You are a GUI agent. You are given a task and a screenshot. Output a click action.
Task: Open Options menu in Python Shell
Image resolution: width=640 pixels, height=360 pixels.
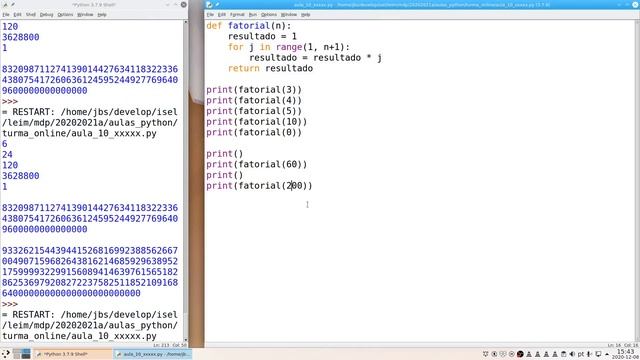click(x=65, y=14)
